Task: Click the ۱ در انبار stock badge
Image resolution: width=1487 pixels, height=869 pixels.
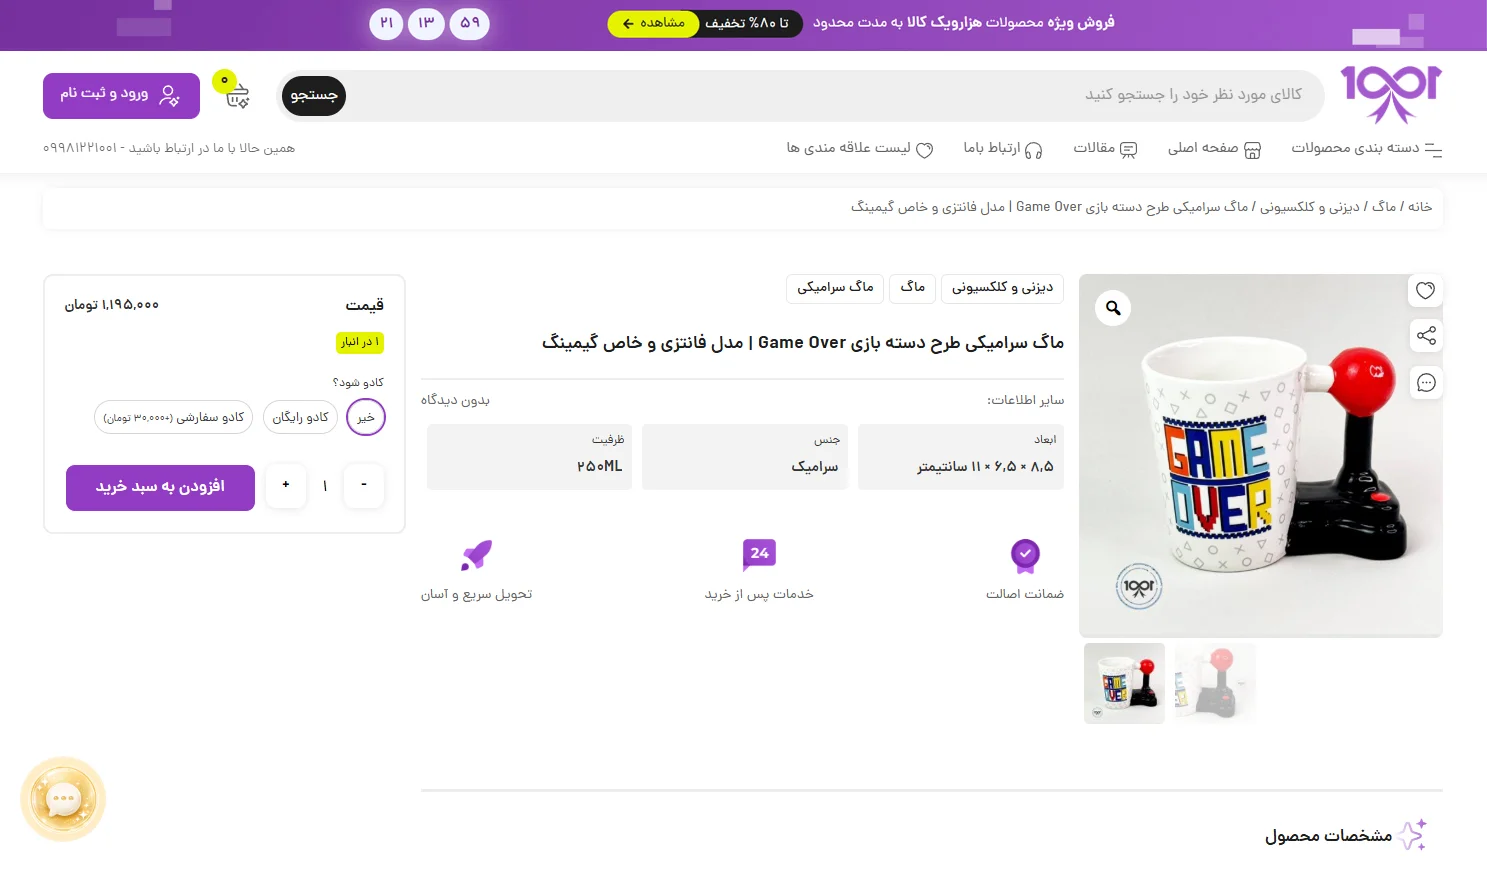Action: coord(360,342)
